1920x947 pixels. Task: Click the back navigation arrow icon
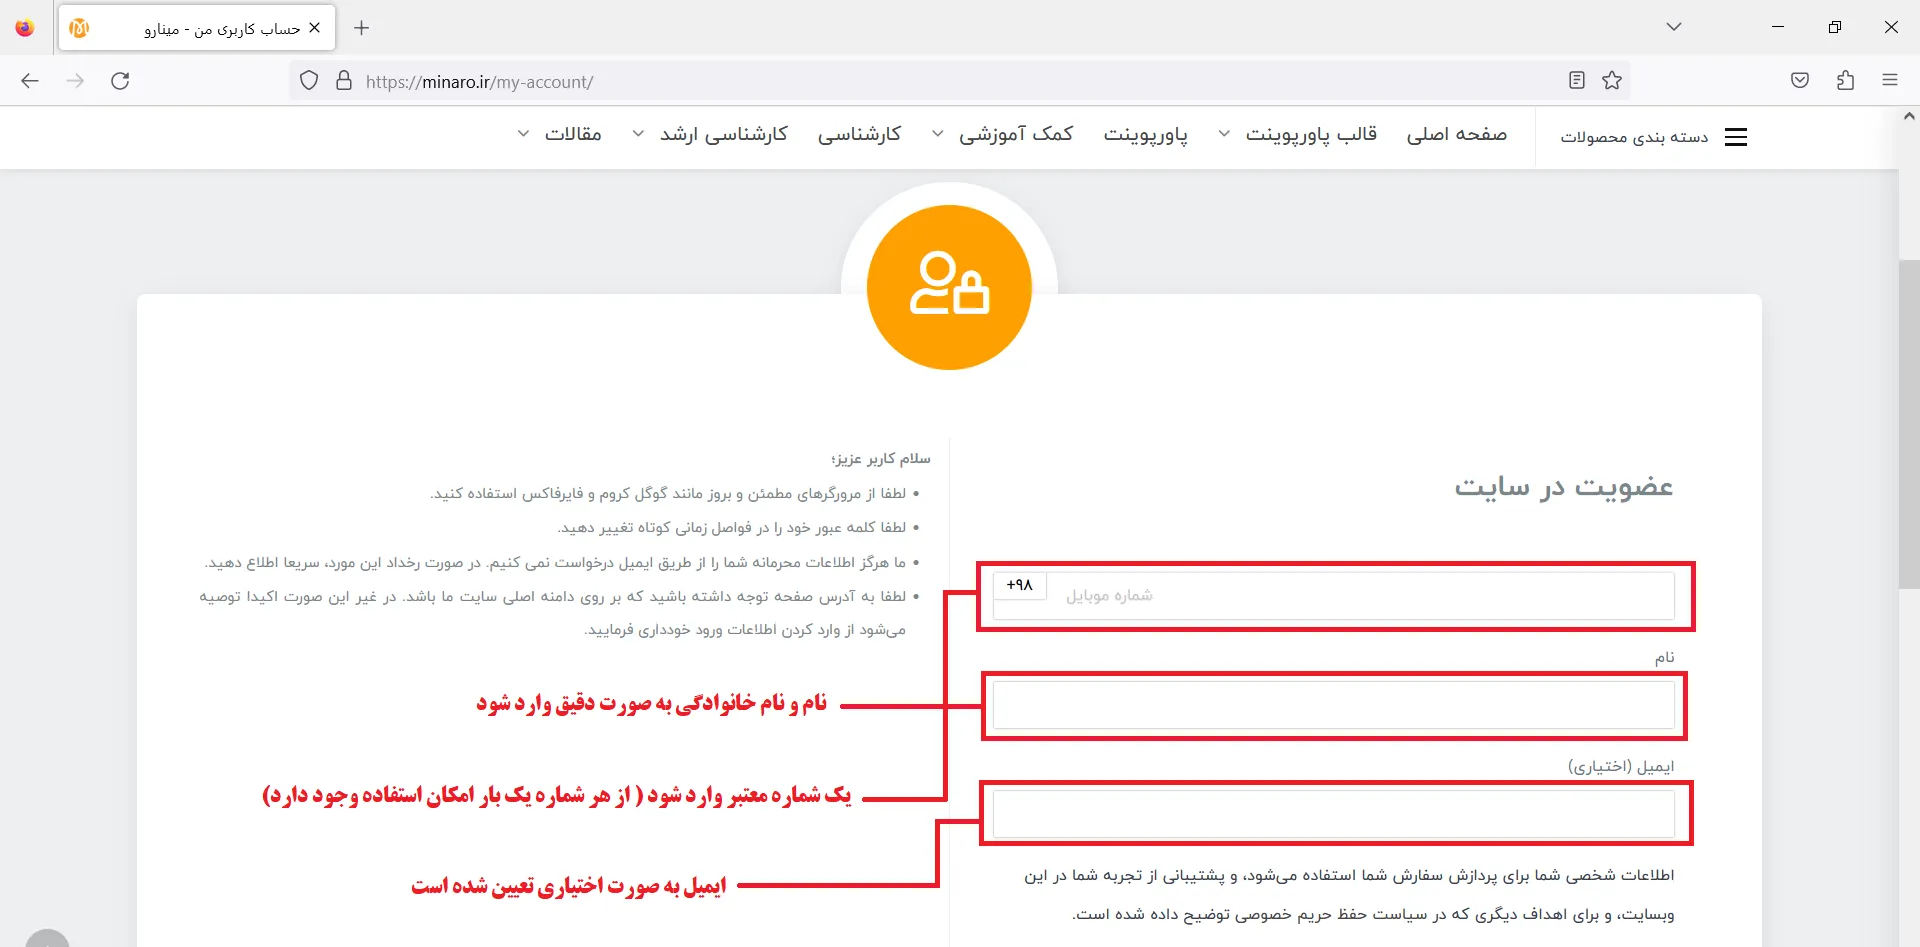point(29,81)
